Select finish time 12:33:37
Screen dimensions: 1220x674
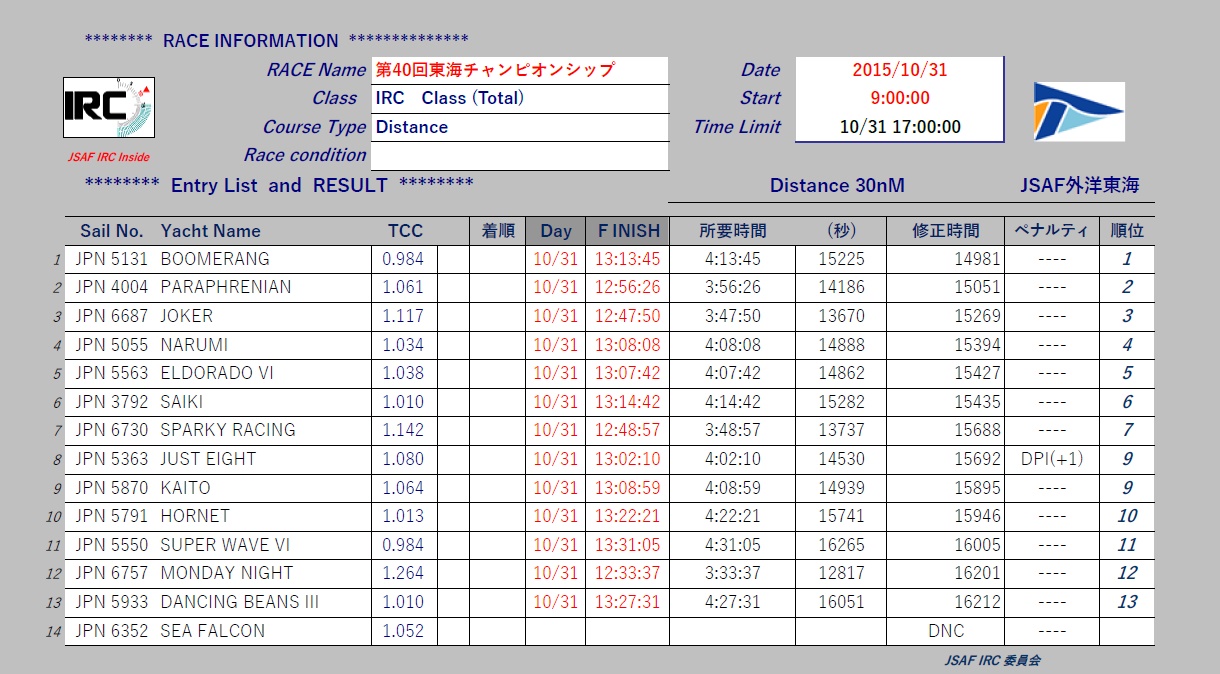pyautogui.click(x=627, y=573)
